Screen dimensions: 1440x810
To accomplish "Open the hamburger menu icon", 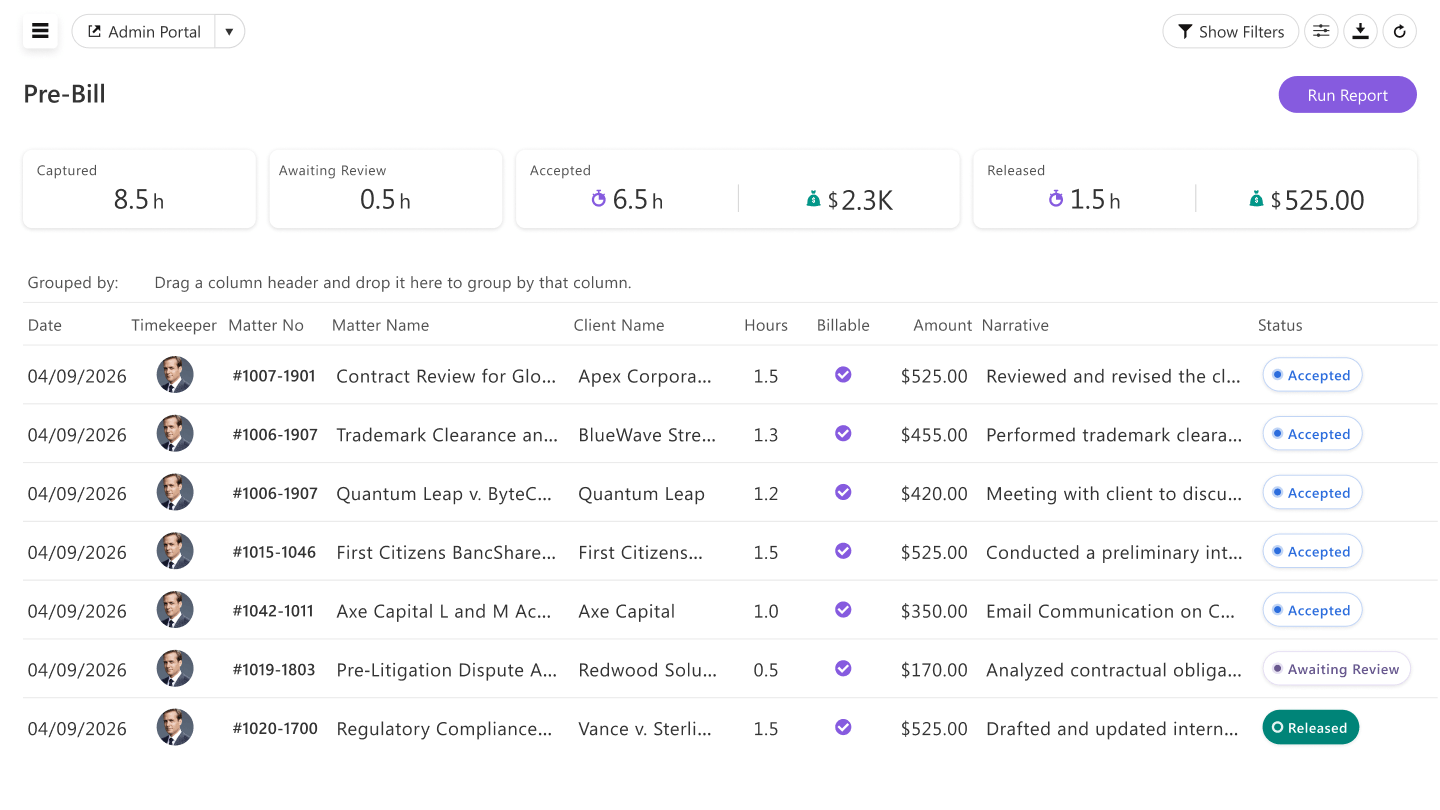I will pos(40,31).
